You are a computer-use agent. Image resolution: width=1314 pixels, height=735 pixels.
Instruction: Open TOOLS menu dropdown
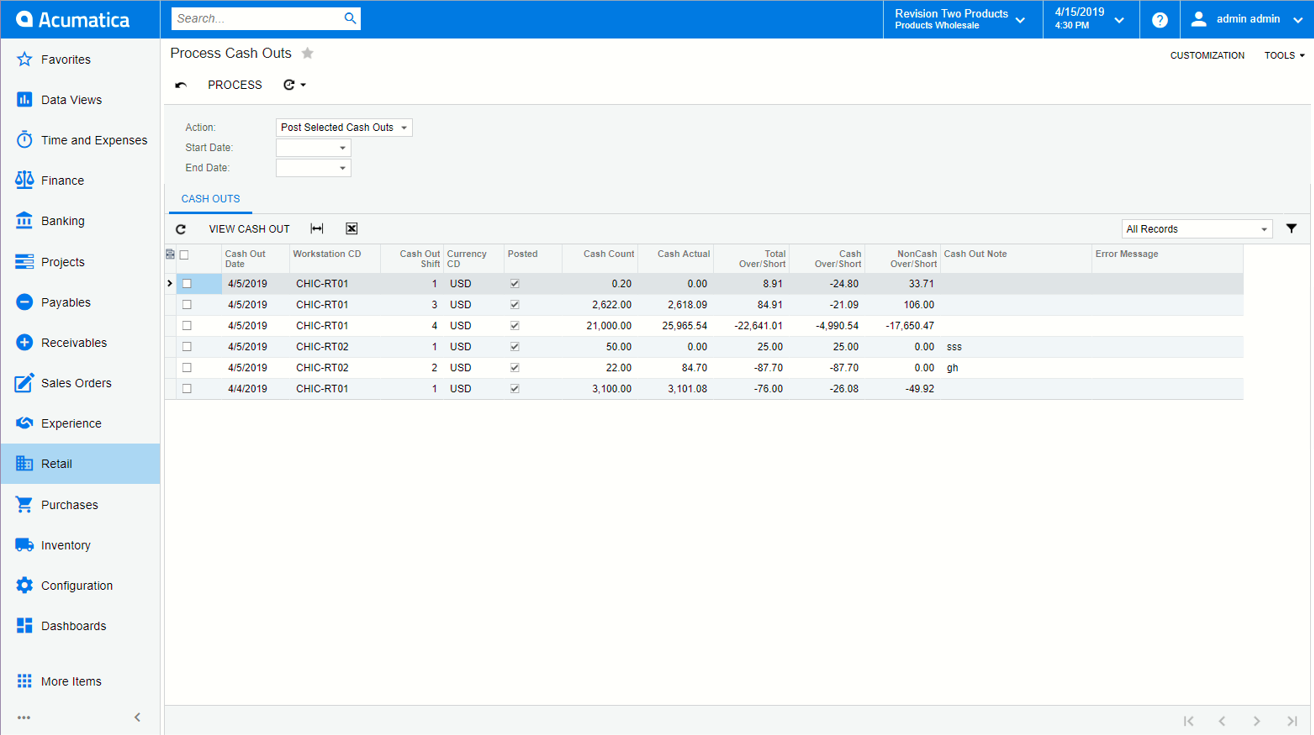(x=1285, y=56)
